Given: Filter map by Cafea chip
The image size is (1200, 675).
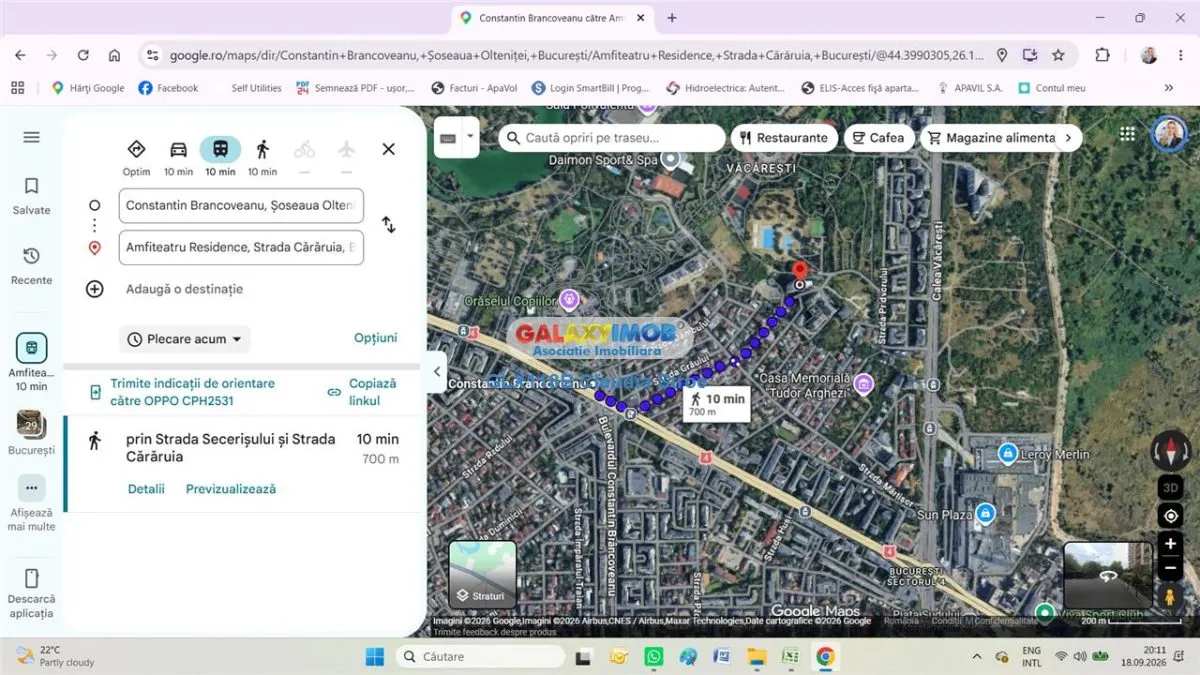Looking at the screenshot, I should pos(877,138).
